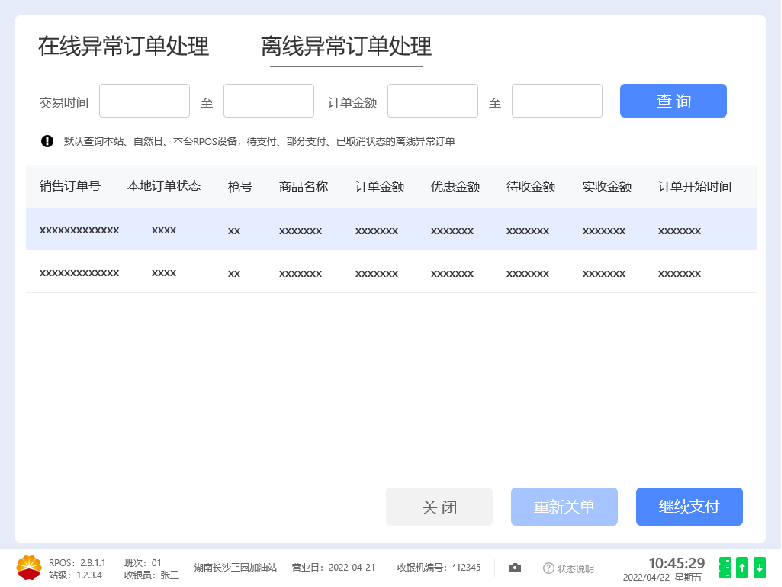This screenshot has height=587, width=782.
Task: Click the green down-arrow download indicator
Action: 759,568
